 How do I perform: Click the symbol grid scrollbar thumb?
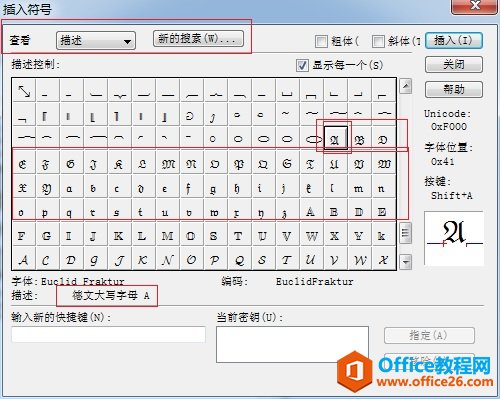pos(405,233)
